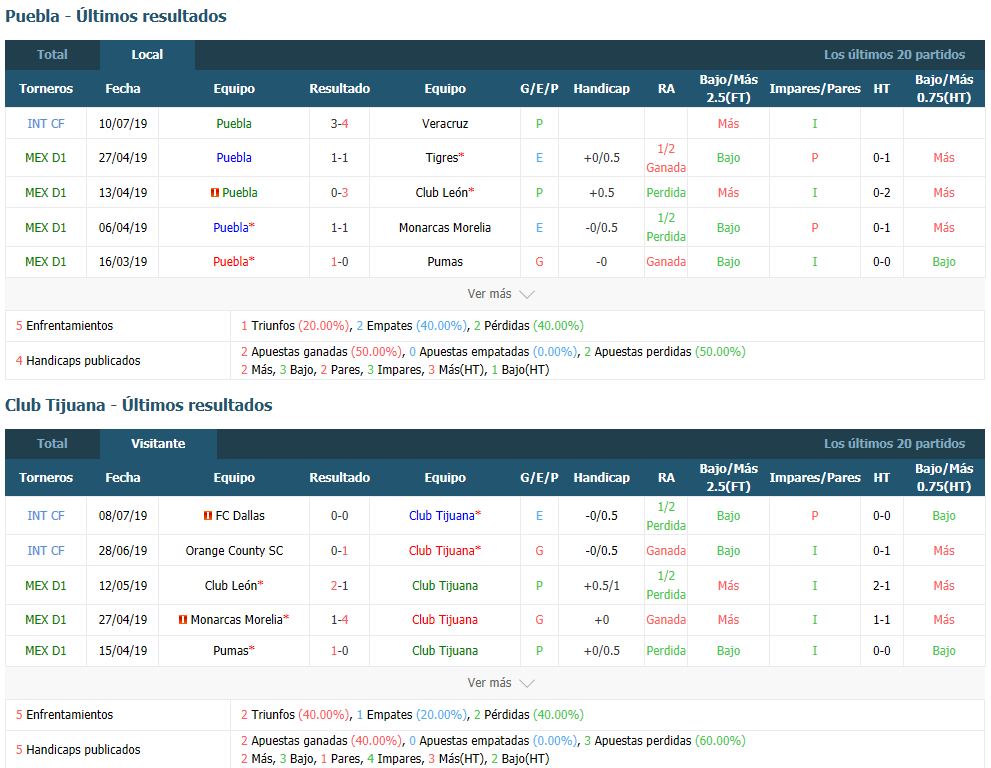Click 'Club Tijuana - Últimos resultados' heading
Viewport: 991px width, 768px height.
139,405
